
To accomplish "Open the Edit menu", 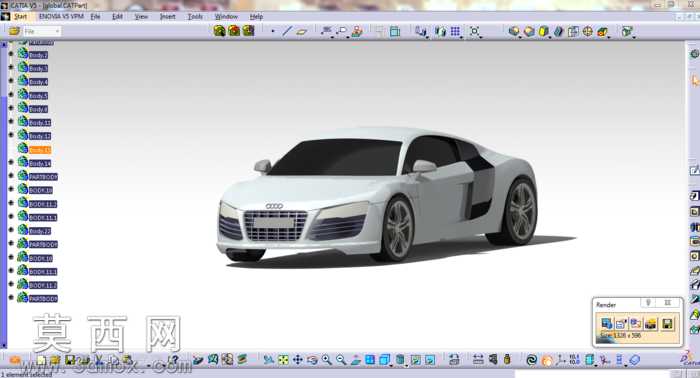I will (117, 17).
